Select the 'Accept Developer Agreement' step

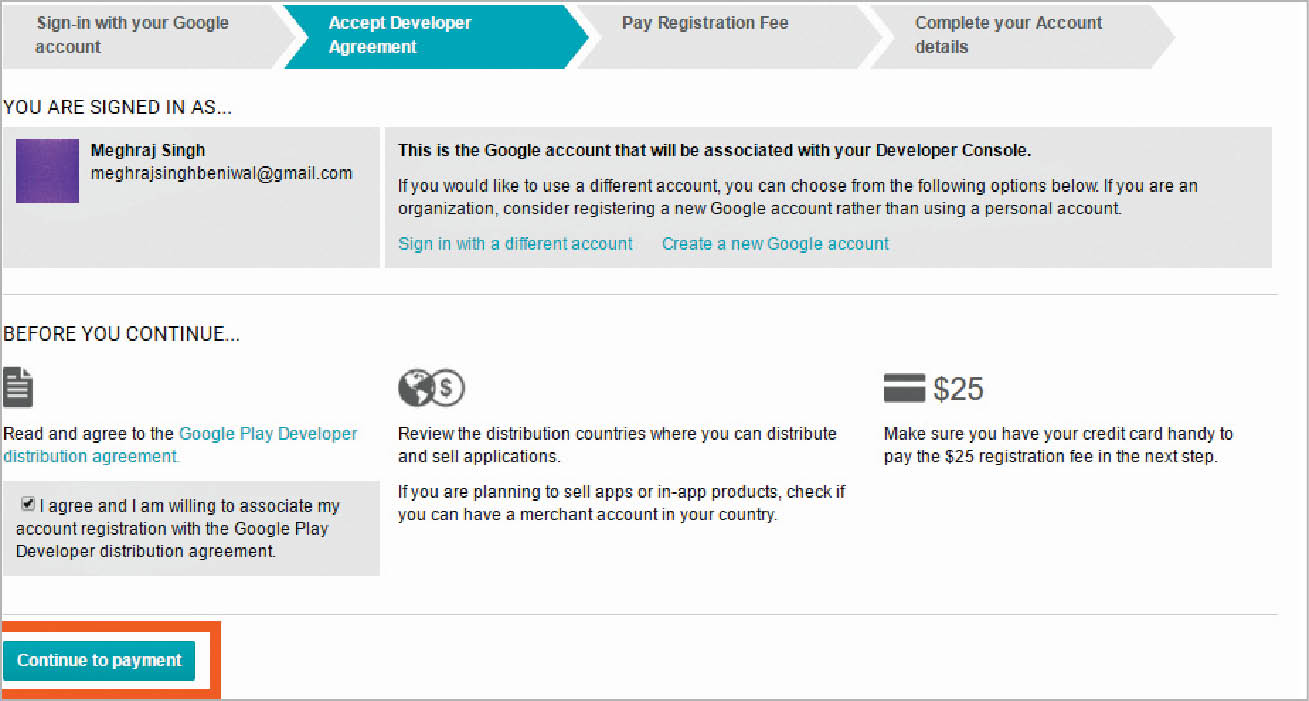[x=400, y=35]
